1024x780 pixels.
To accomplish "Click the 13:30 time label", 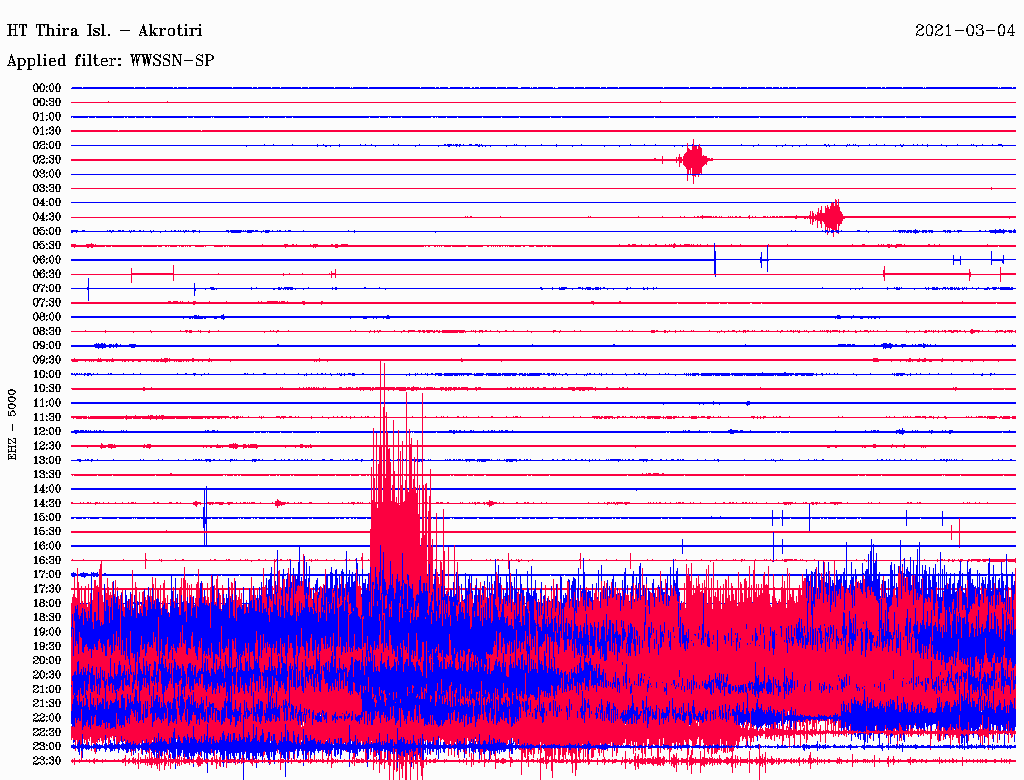I will (x=47, y=475).
